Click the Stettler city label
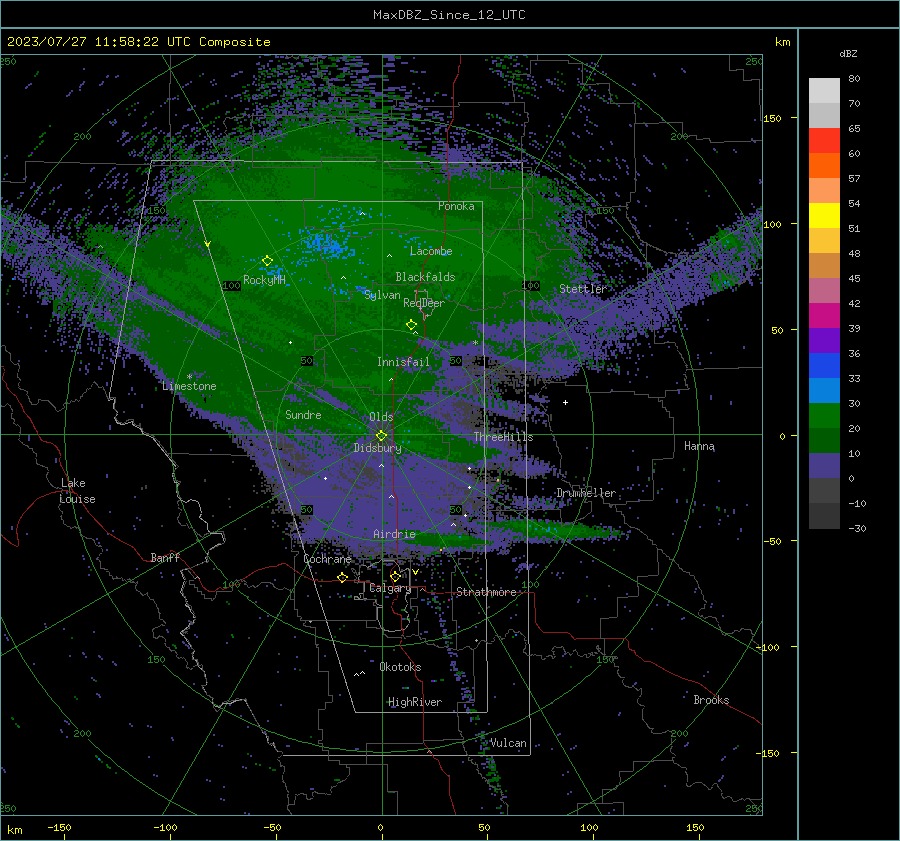This screenshot has height=841, width=900. pyautogui.click(x=583, y=289)
